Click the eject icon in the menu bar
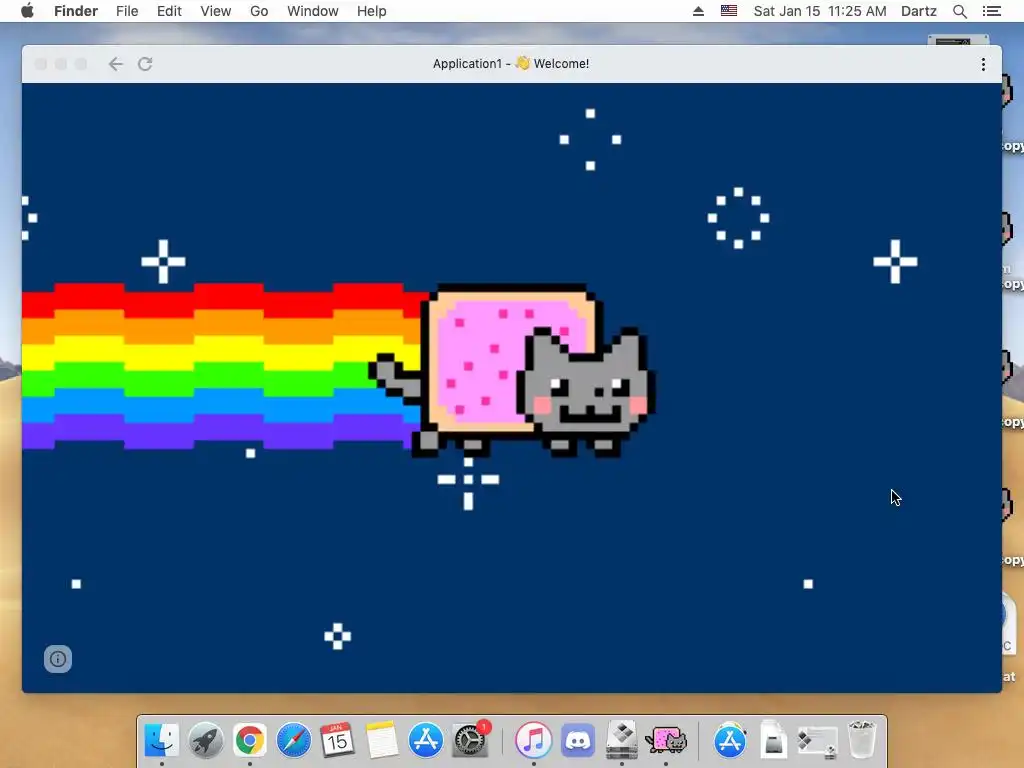Image resolution: width=1024 pixels, height=768 pixels. pyautogui.click(x=698, y=11)
